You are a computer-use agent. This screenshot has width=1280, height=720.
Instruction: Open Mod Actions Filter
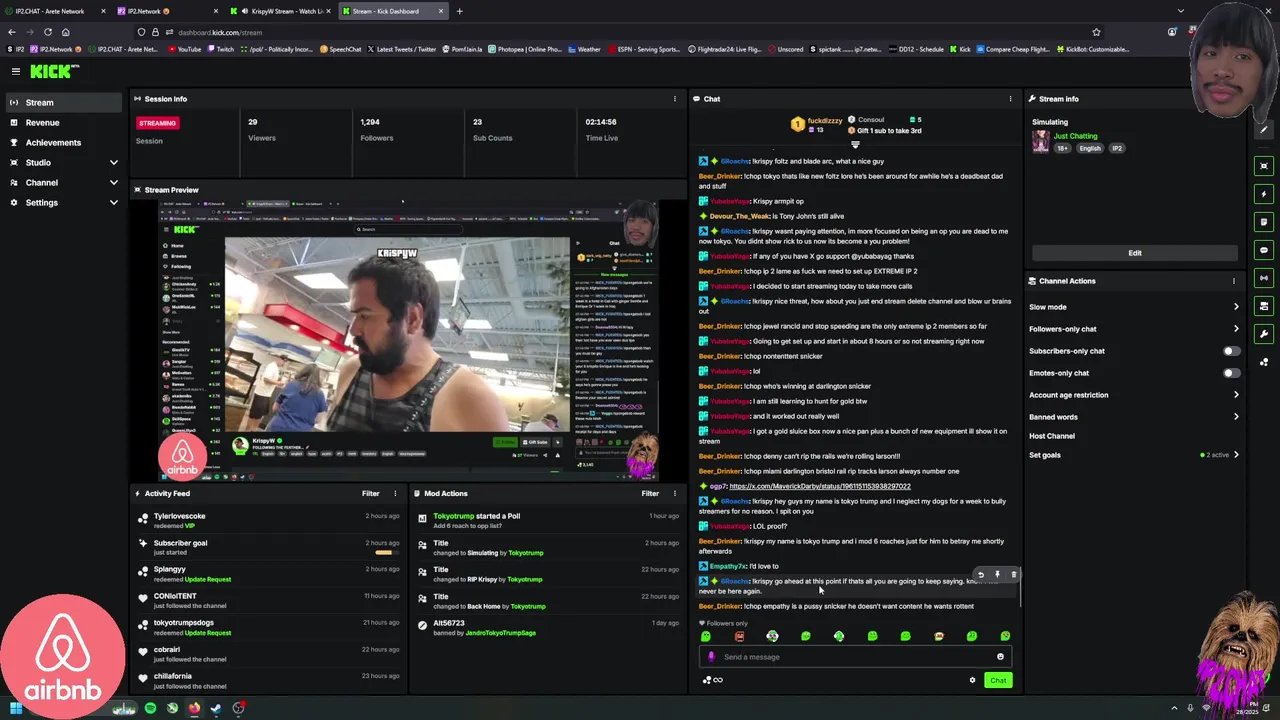650,493
